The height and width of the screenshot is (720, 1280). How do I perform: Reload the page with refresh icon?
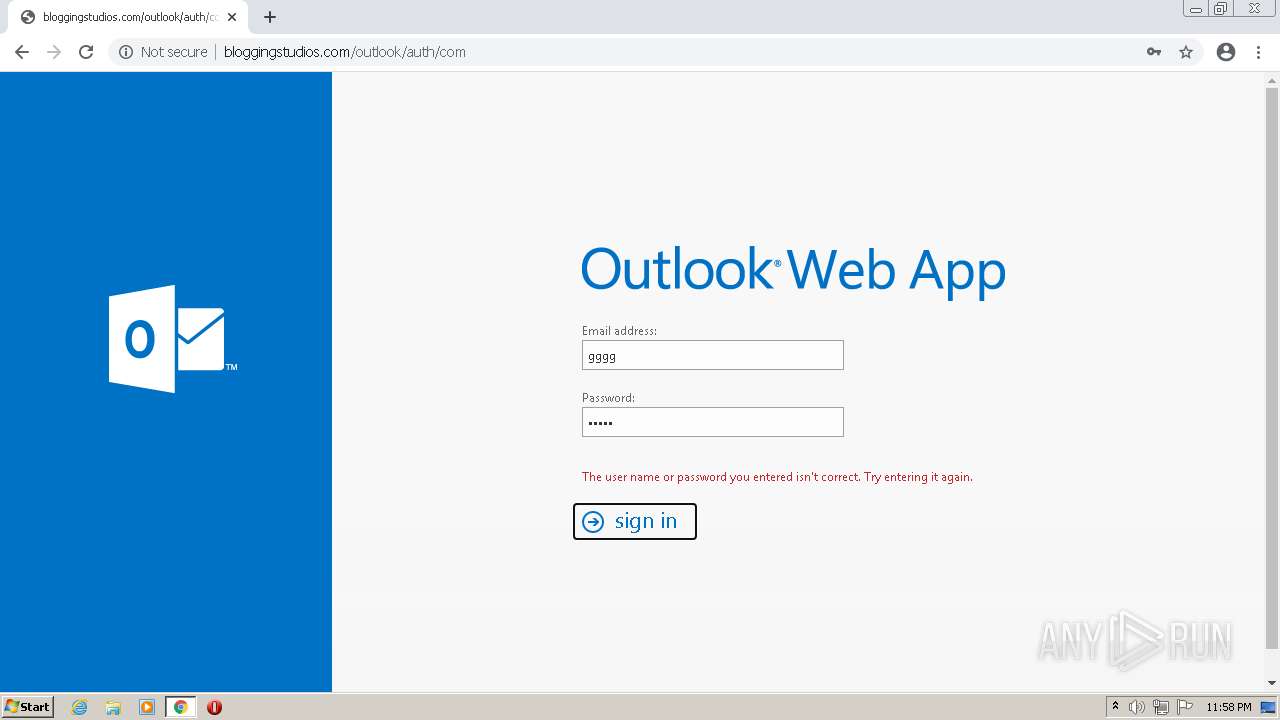point(86,52)
